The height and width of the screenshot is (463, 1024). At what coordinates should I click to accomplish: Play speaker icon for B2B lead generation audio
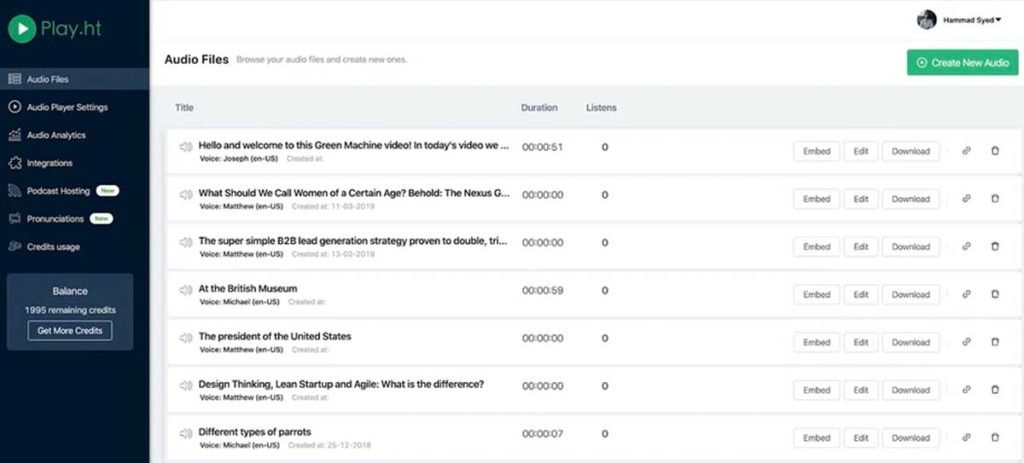[185, 242]
